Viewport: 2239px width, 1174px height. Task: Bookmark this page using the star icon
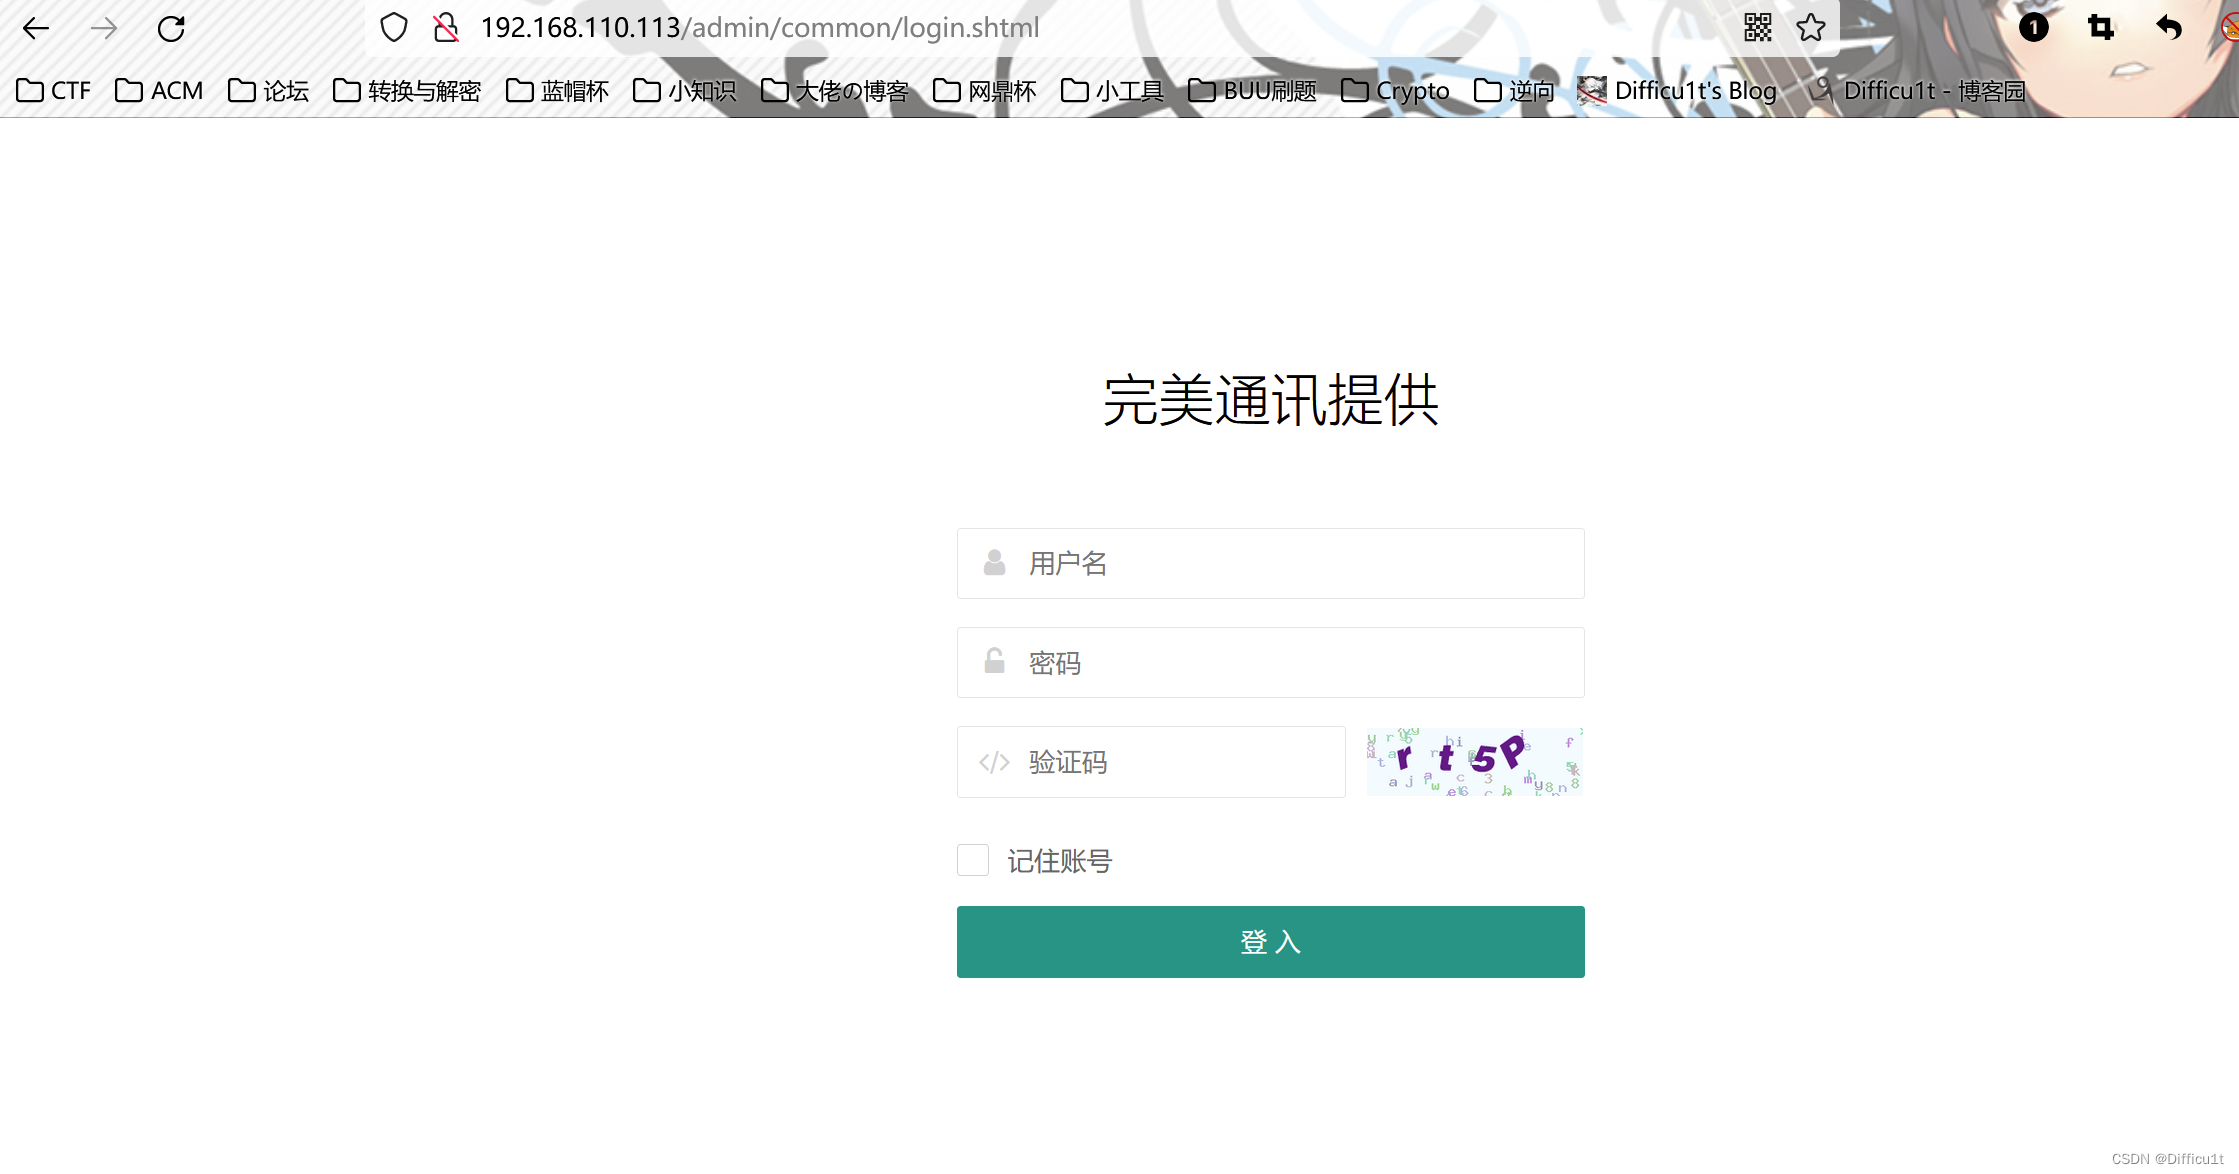click(1811, 28)
